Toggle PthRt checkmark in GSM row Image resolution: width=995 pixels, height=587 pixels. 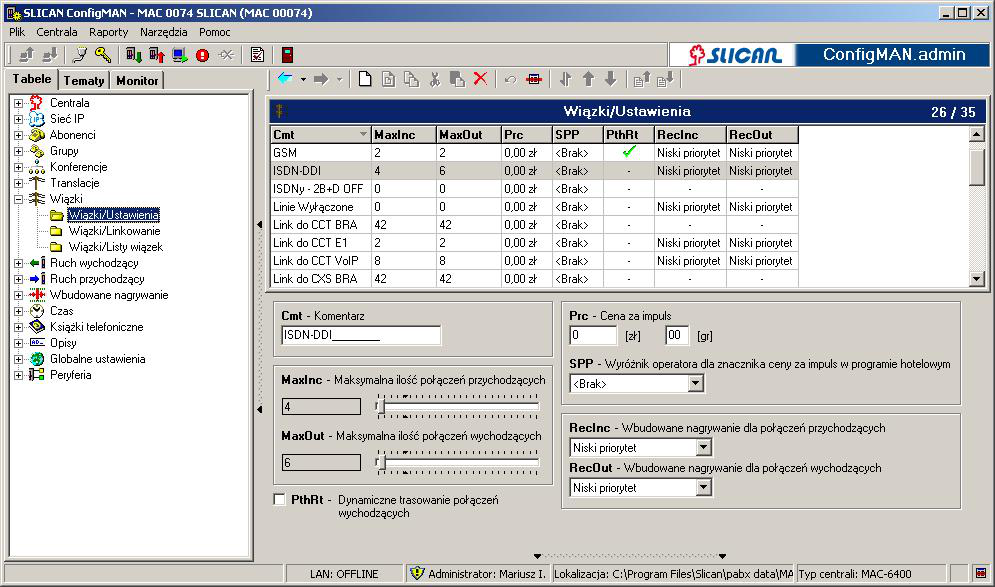pos(629,152)
